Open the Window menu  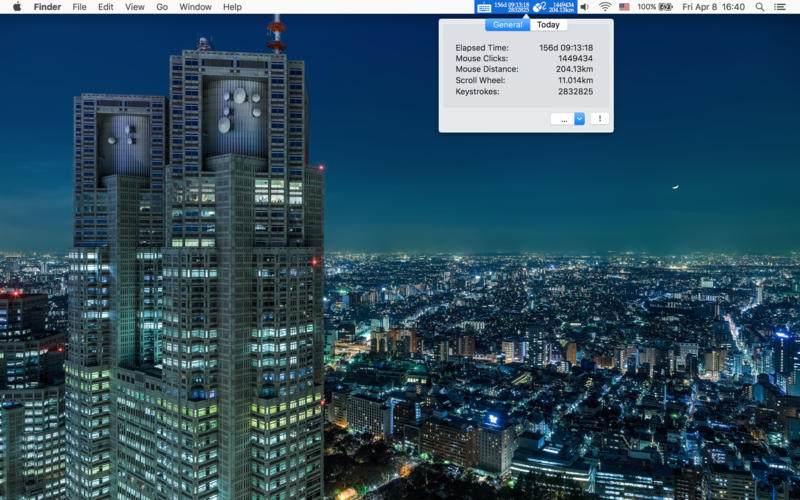click(195, 7)
